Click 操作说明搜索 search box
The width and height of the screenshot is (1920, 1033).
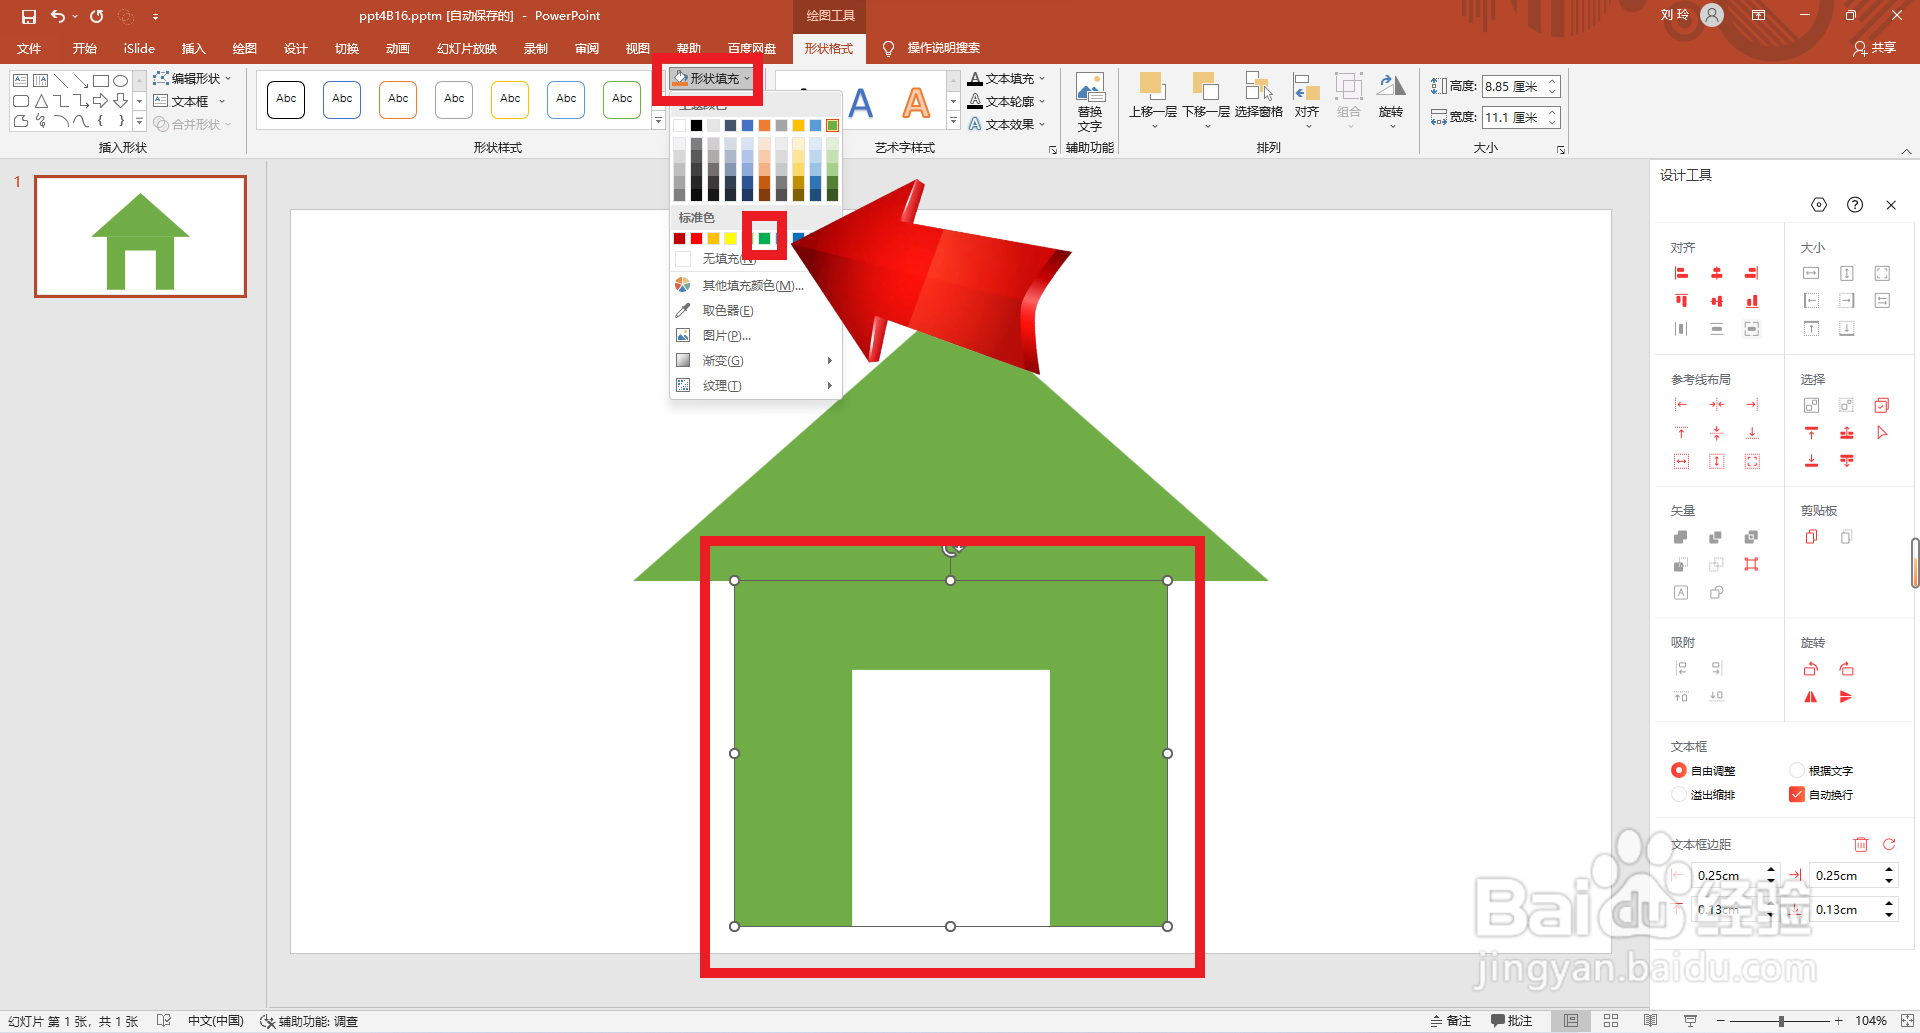click(943, 48)
